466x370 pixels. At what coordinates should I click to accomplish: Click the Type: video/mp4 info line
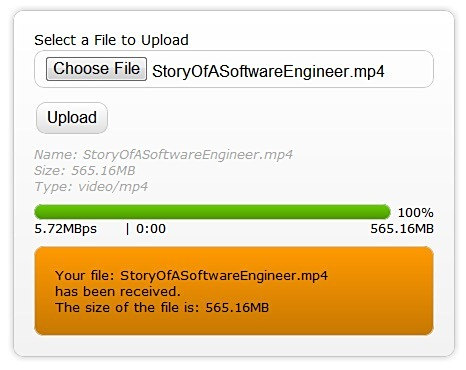point(91,187)
